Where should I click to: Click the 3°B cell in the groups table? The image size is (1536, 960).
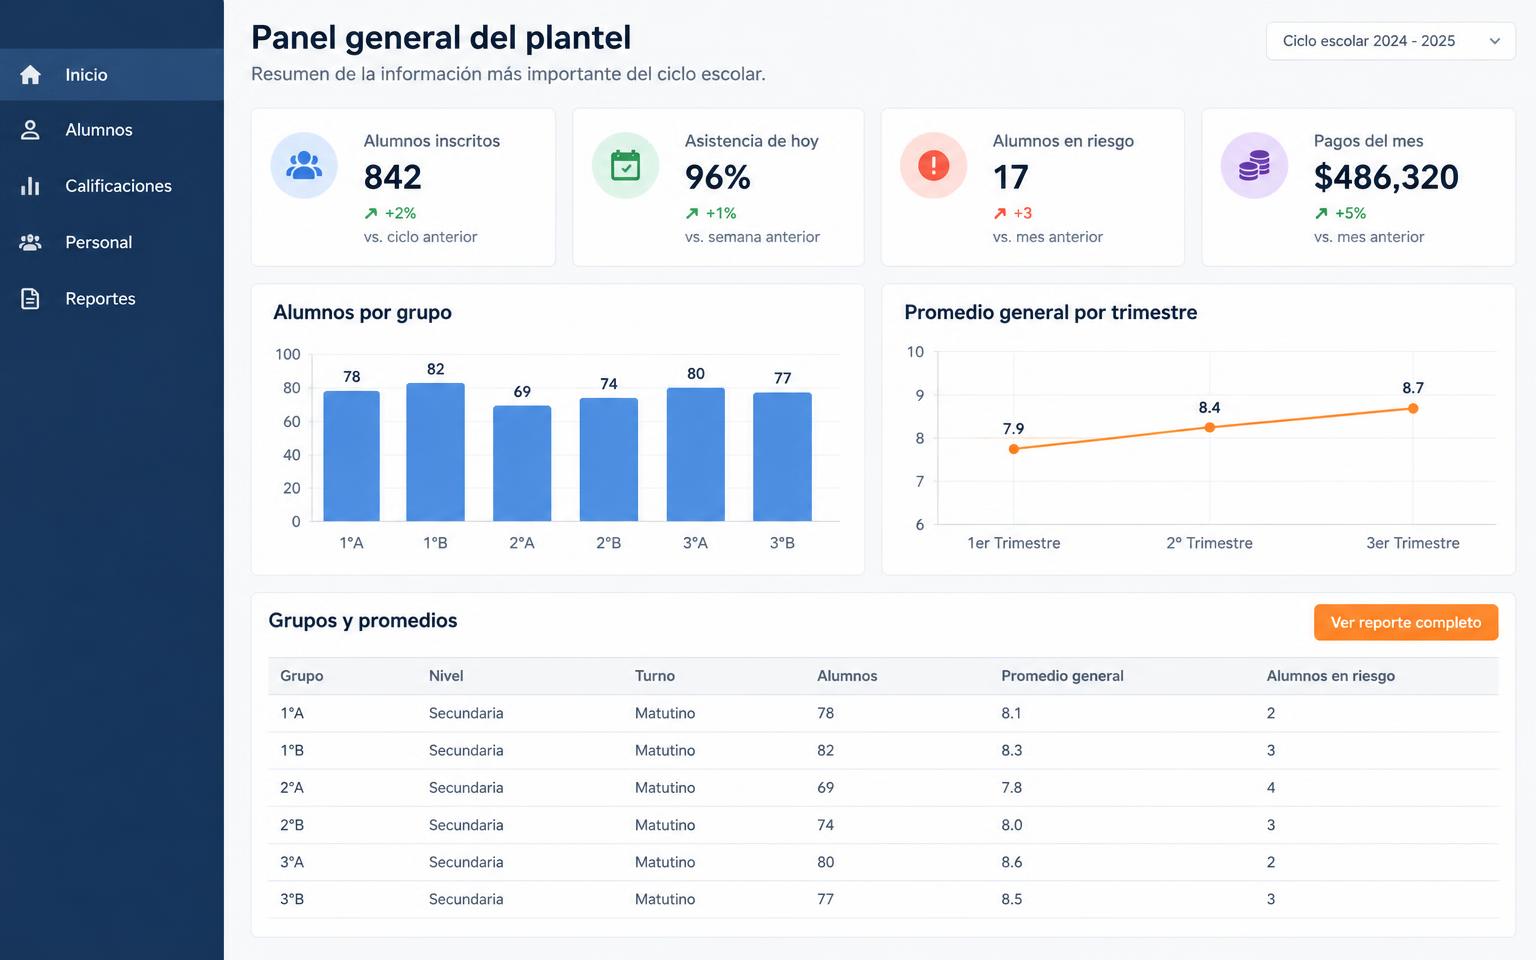292,899
